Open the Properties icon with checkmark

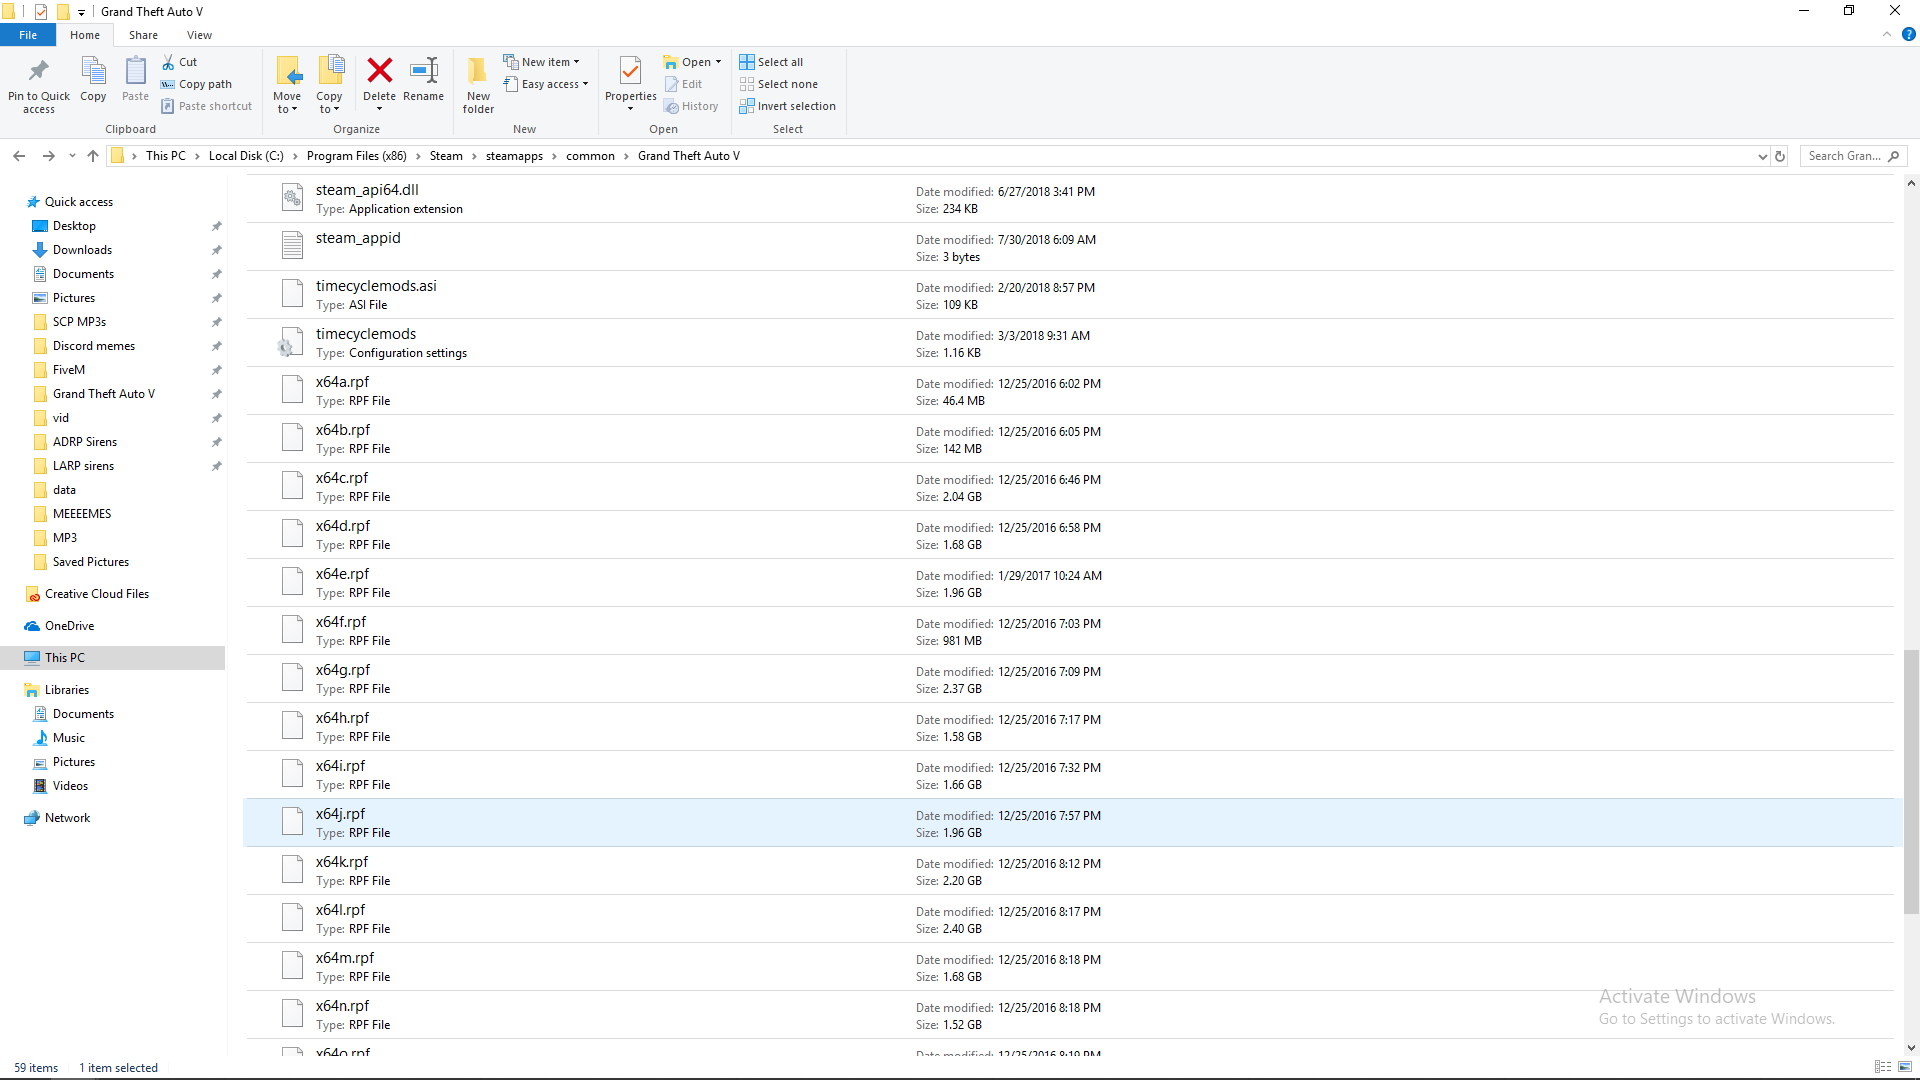(630, 70)
